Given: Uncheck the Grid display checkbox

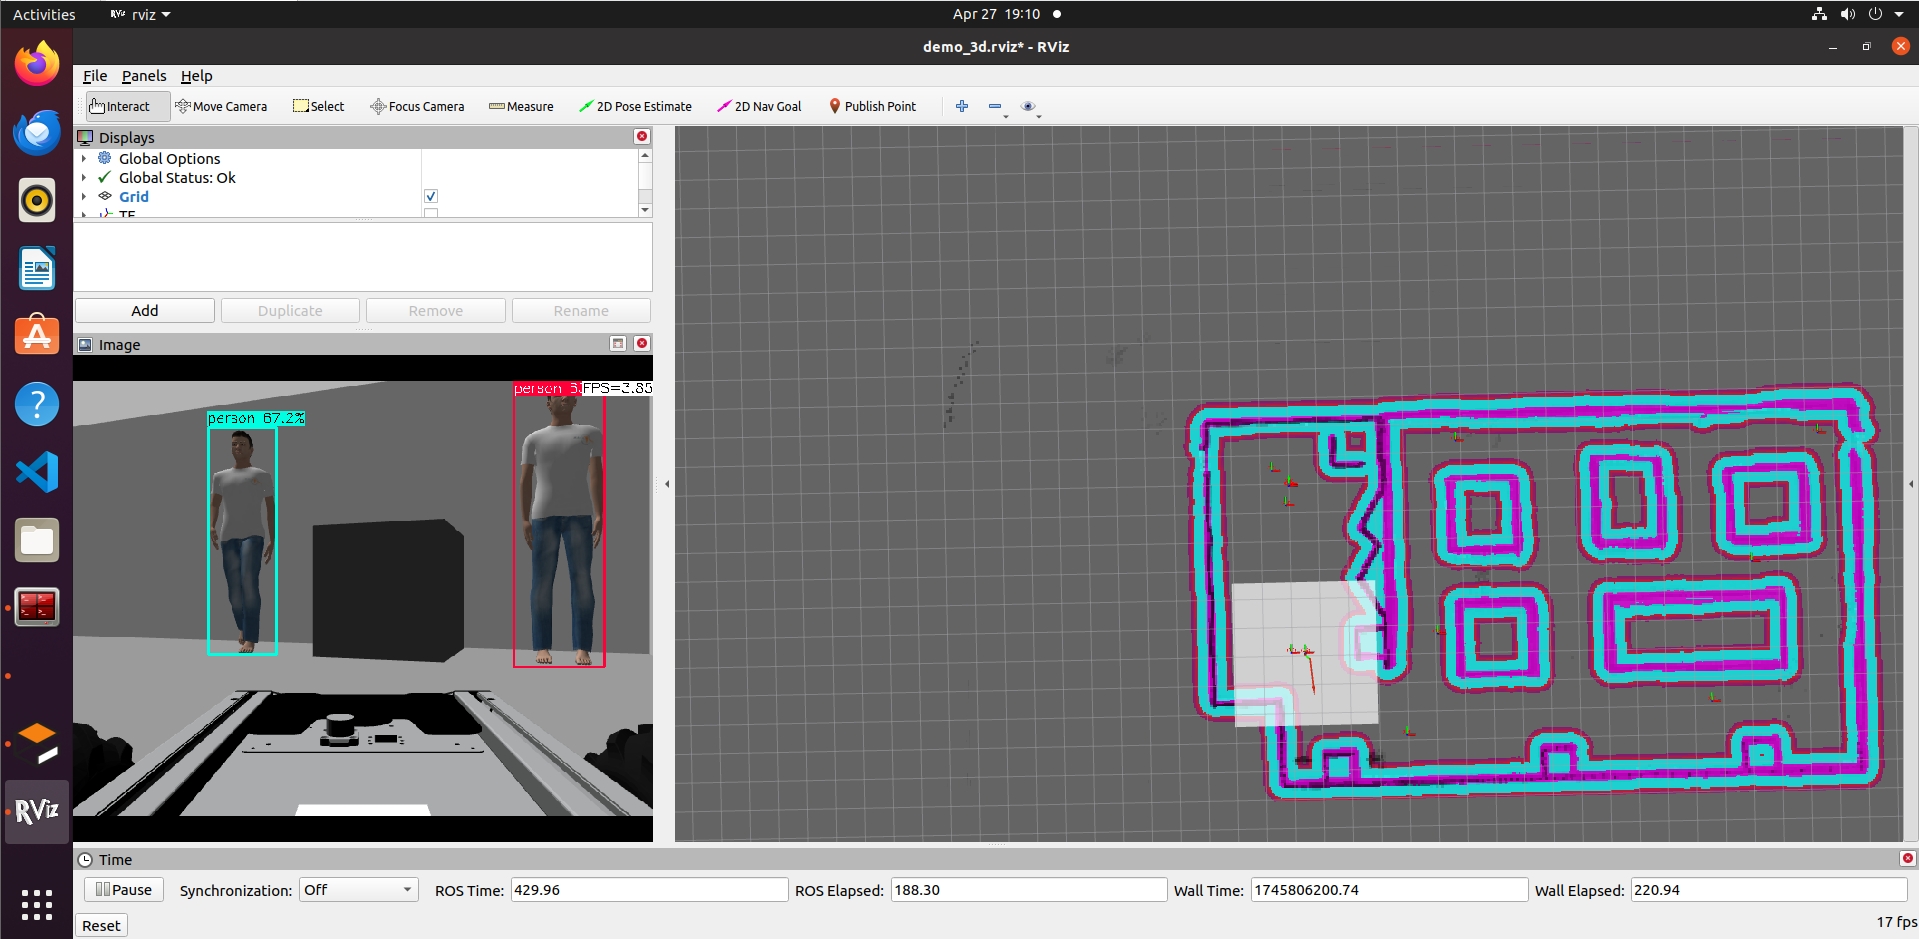Looking at the screenshot, I should 431,196.
